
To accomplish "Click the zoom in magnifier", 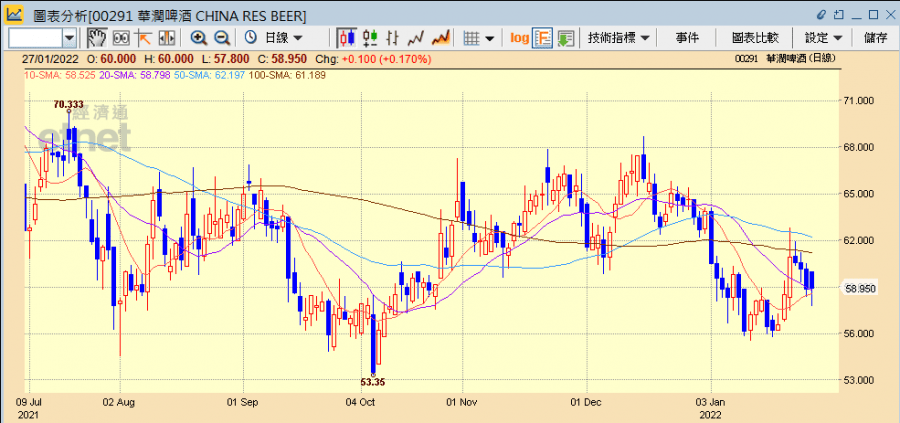I will [198, 38].
